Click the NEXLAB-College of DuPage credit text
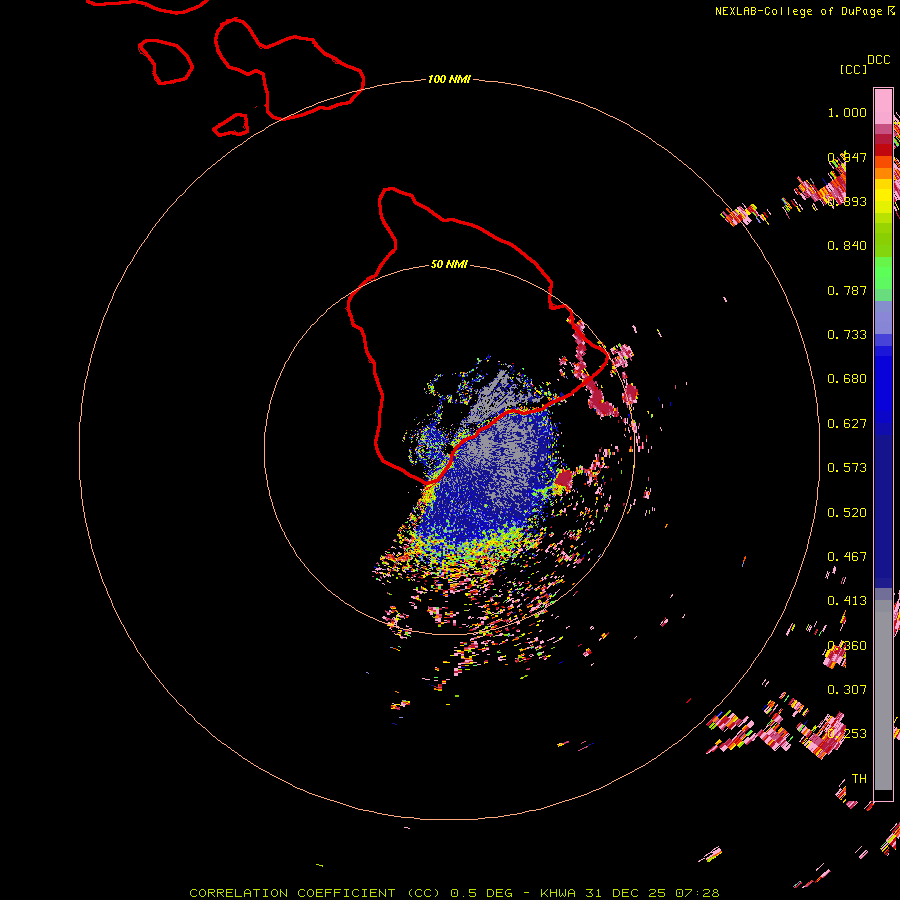900x900 pixels. (798, 11)
